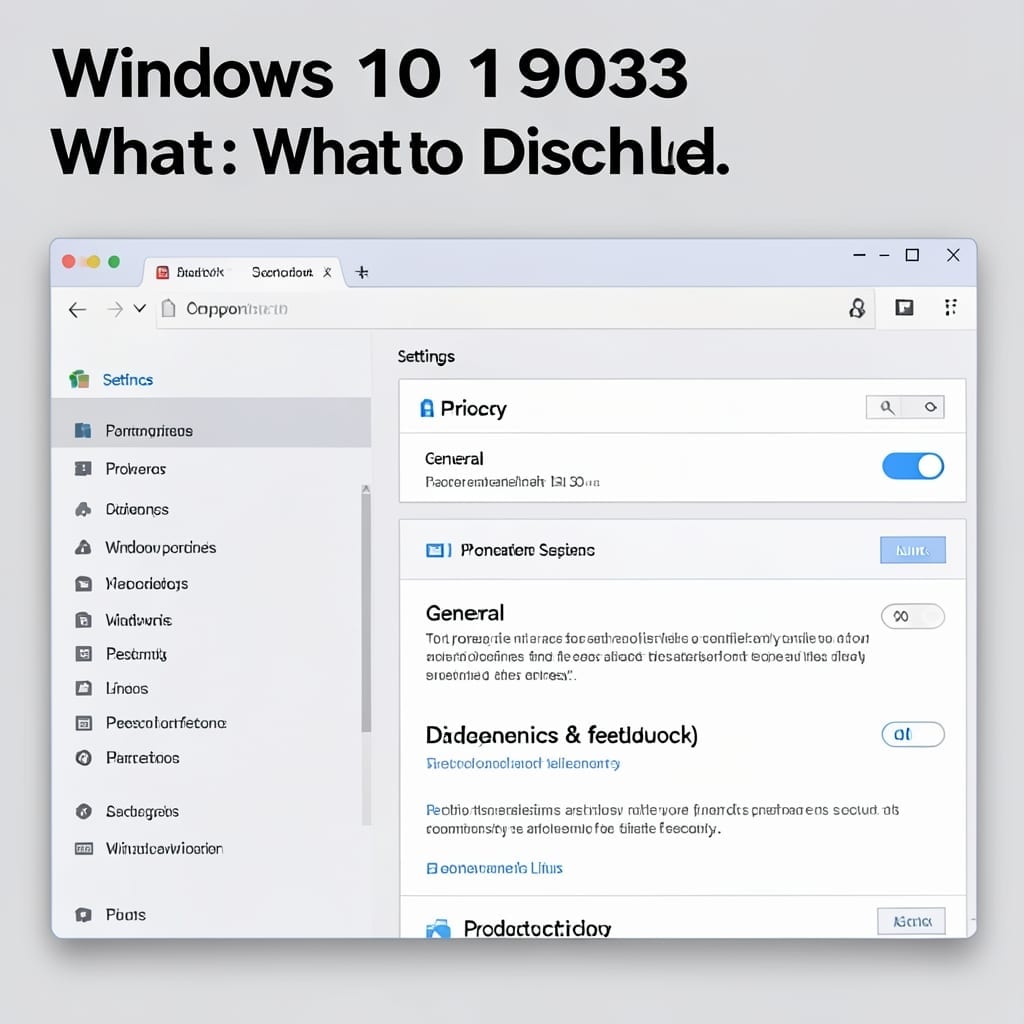The height and width of the screenshot is (1024, 1024).
Task: Click the icon beside Peoscolortfetone in the sidebar
Action: 84,723
